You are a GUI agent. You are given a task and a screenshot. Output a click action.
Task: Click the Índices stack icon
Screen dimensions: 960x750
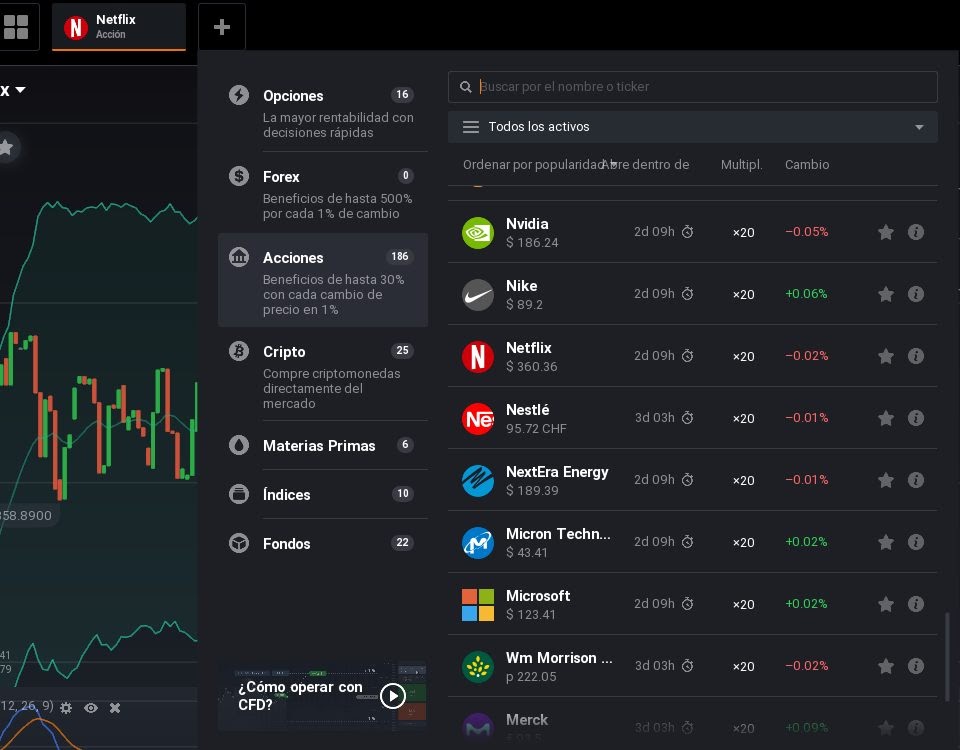point(239,493)
